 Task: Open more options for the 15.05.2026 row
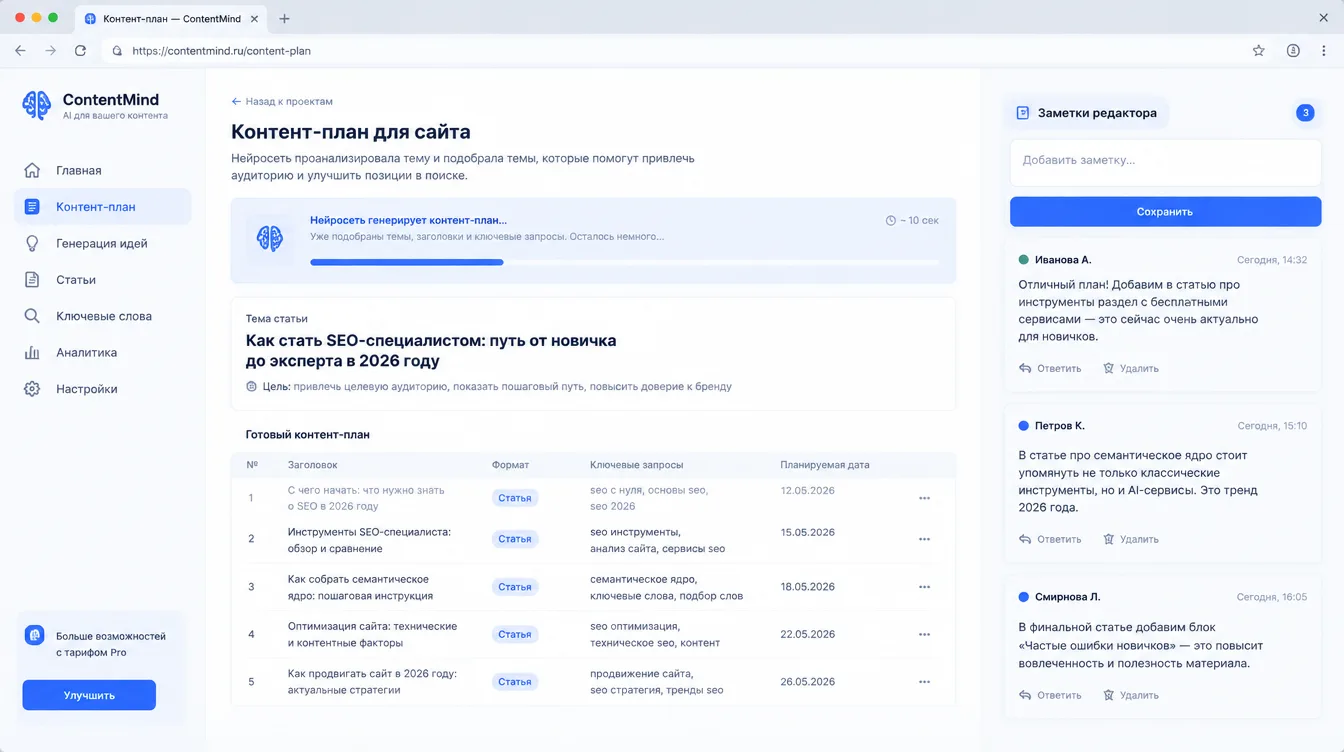coord(924,539)
